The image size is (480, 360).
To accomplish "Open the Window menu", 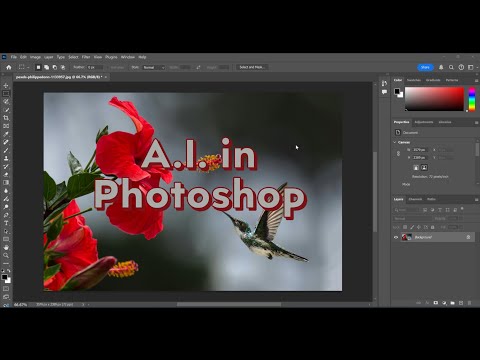I will tap(128, 57).
